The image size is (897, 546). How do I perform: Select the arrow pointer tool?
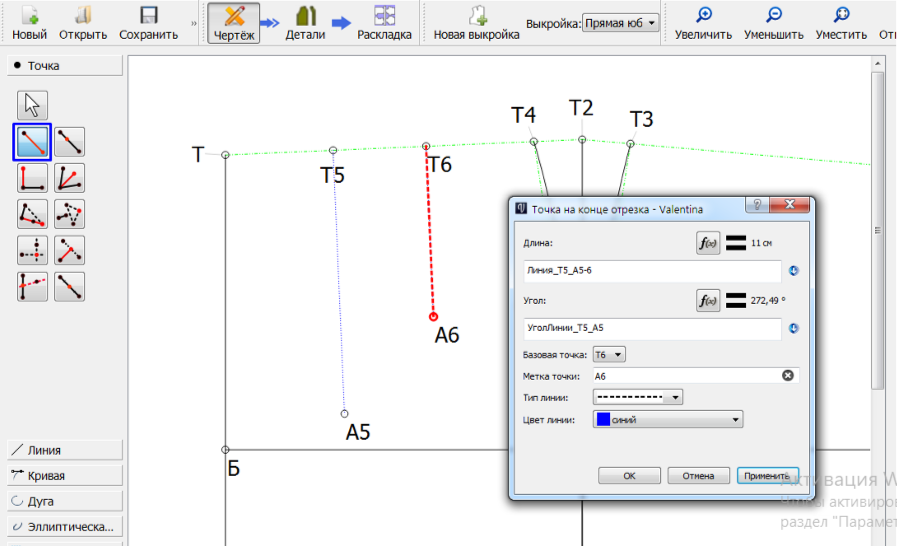33,105
